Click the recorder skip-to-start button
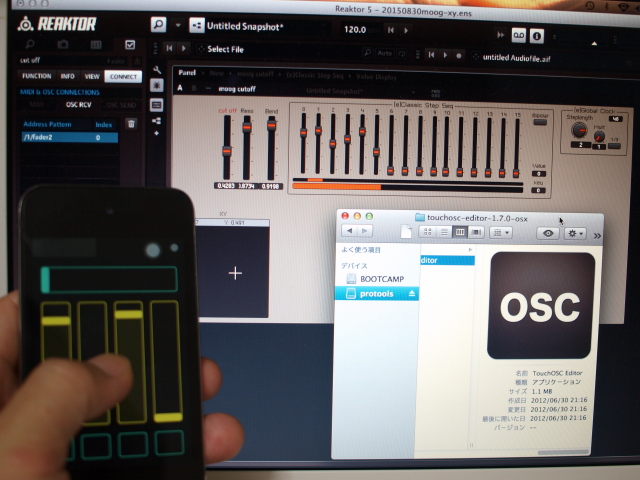 point(431,55)
